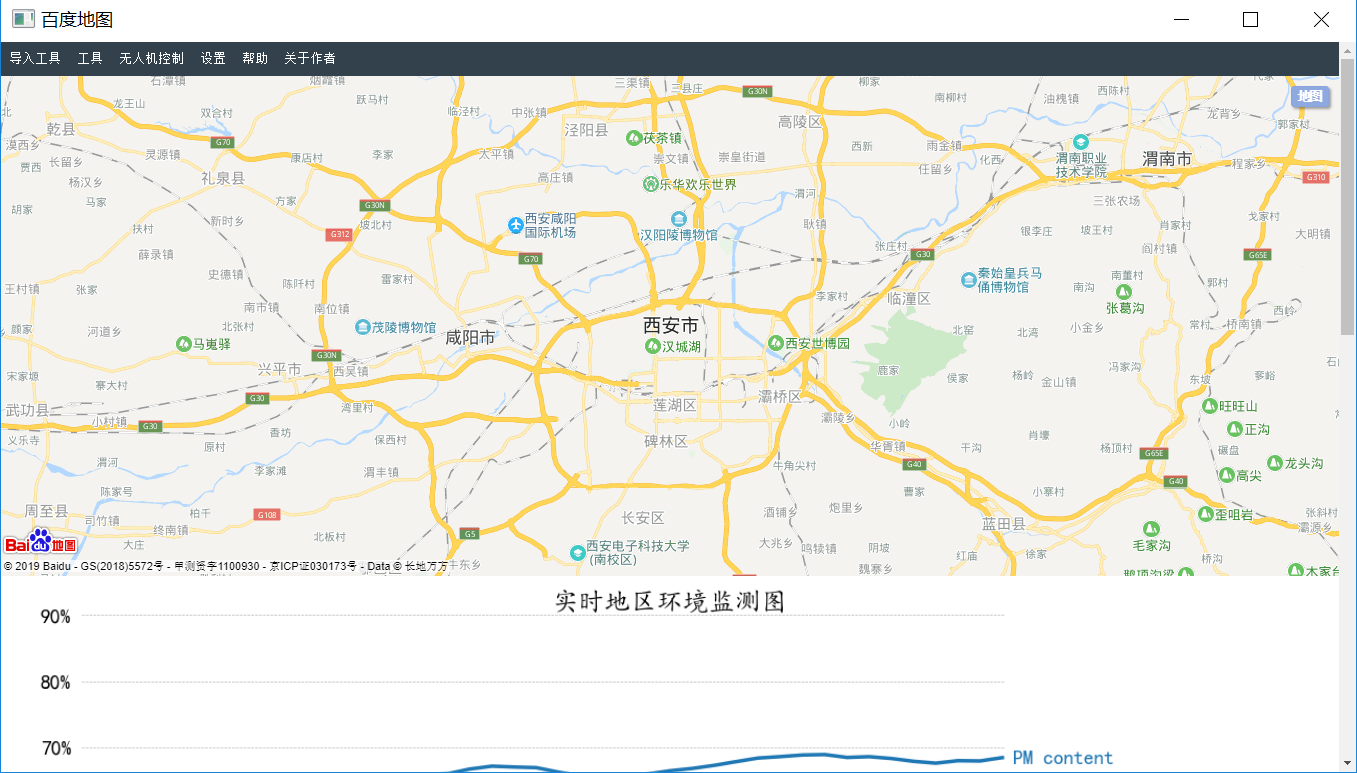Open the 帮助 menu
The width and height of the screenshot is (1357, 773).
click(255, 58)
